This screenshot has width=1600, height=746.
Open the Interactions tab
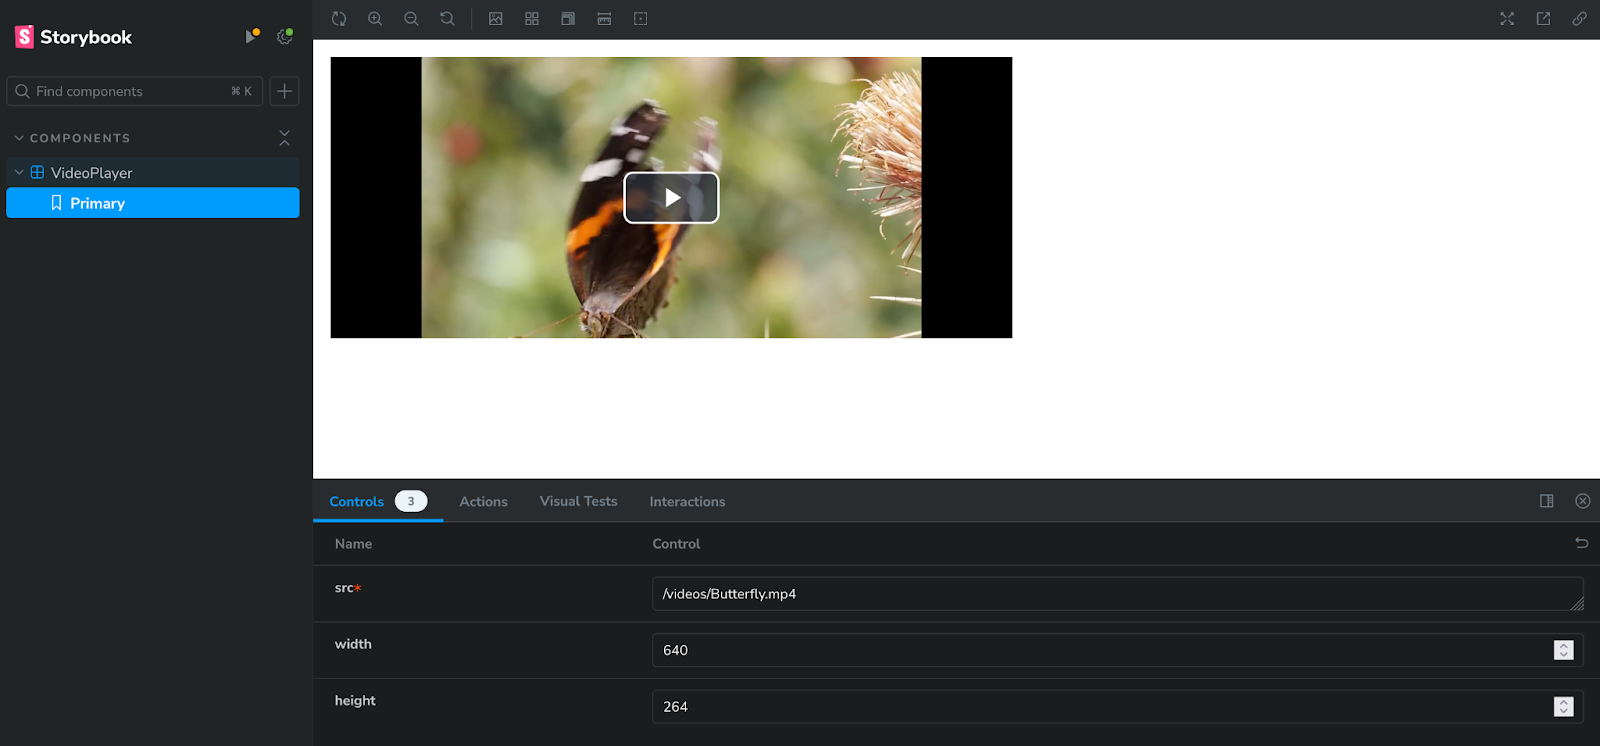[x=687, y=502]
